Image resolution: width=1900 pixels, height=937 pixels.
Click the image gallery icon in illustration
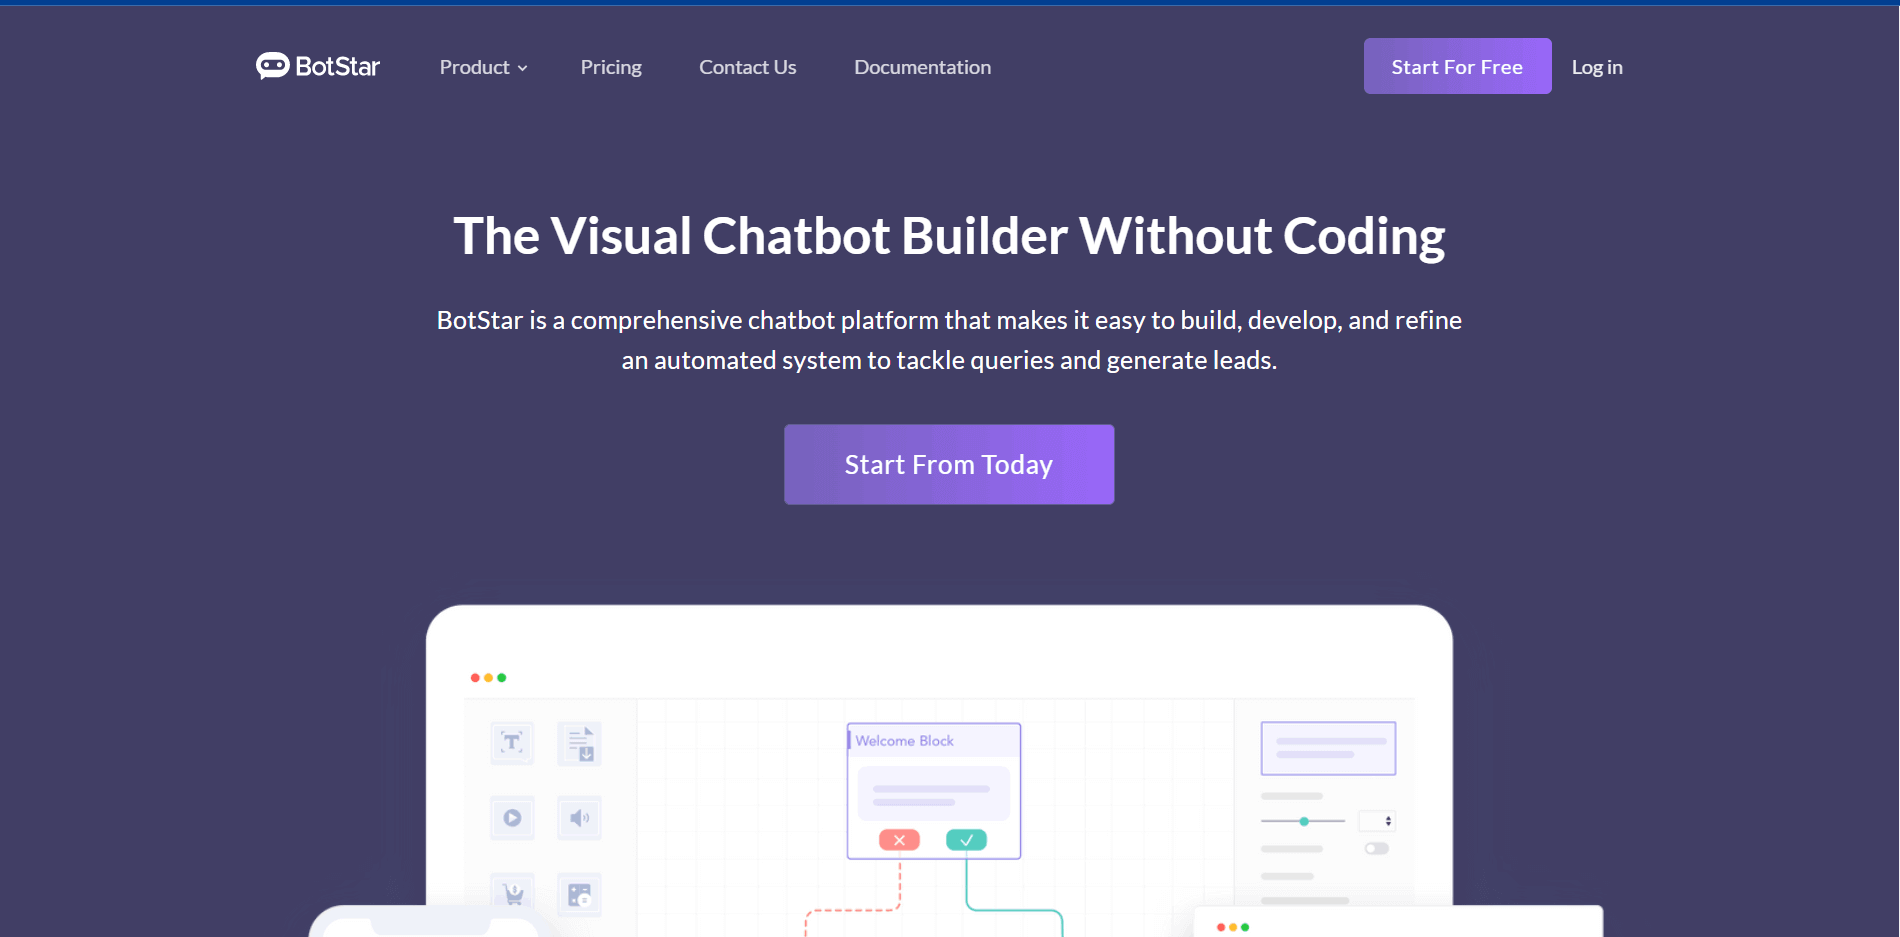point(580,894)
